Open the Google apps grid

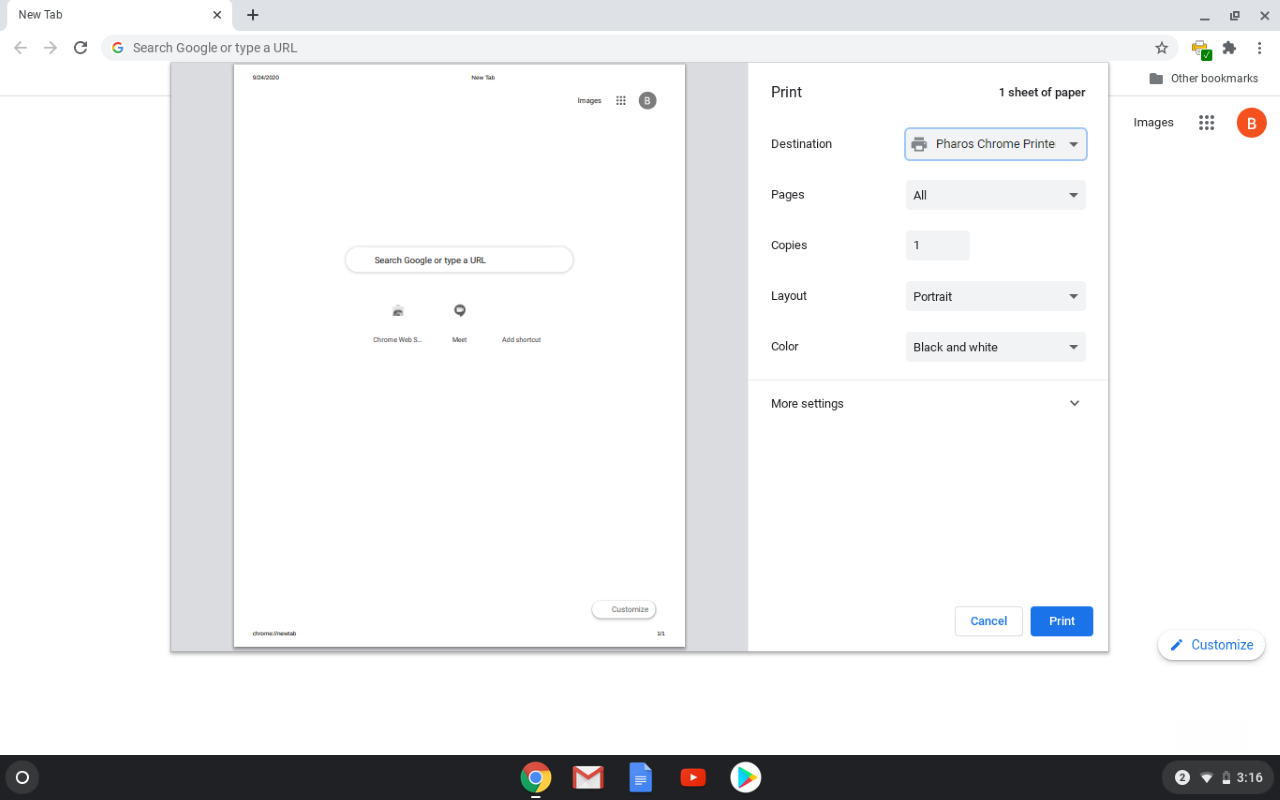pos(1206,122)
